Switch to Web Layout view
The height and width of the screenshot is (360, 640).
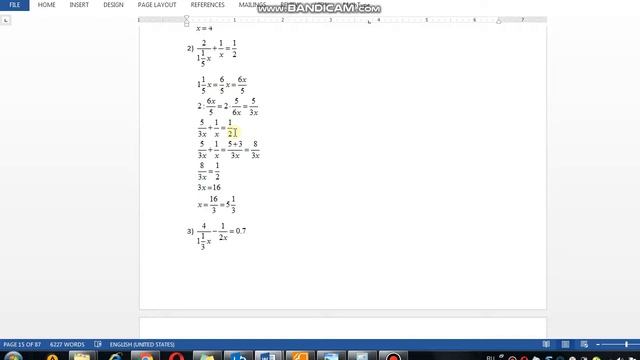pos(584,344)
